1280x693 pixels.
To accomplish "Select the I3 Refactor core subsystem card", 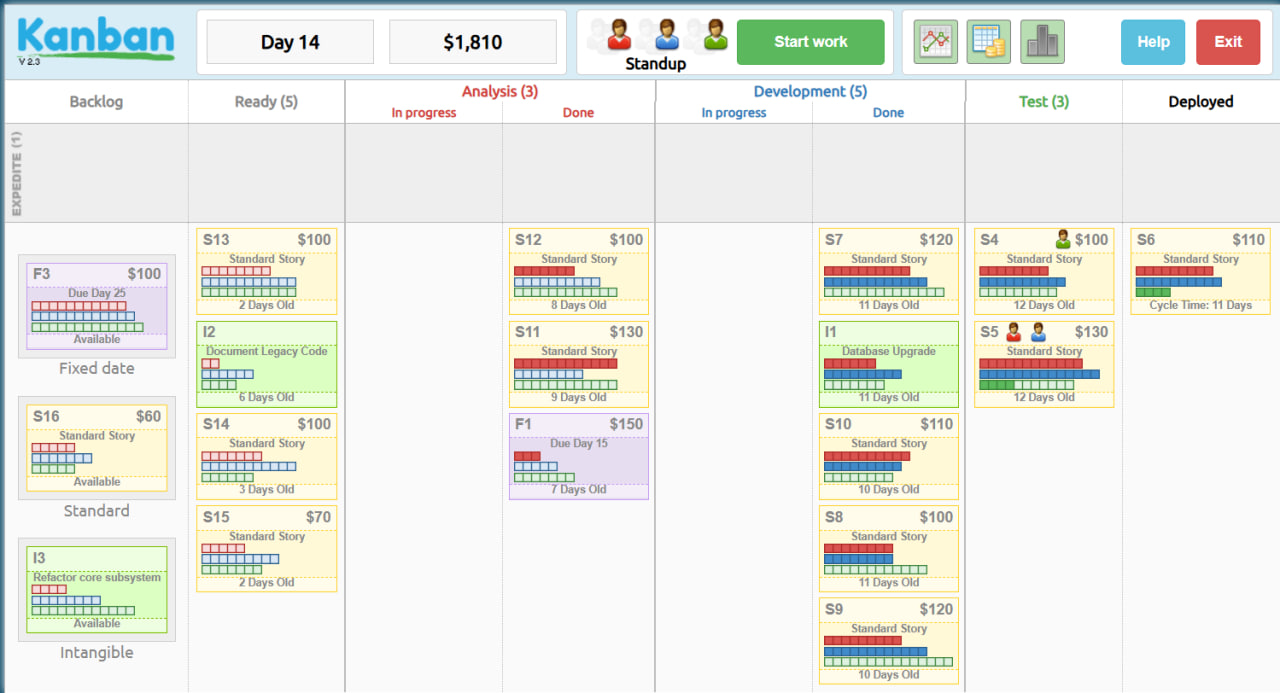I will tap(97, 589).
